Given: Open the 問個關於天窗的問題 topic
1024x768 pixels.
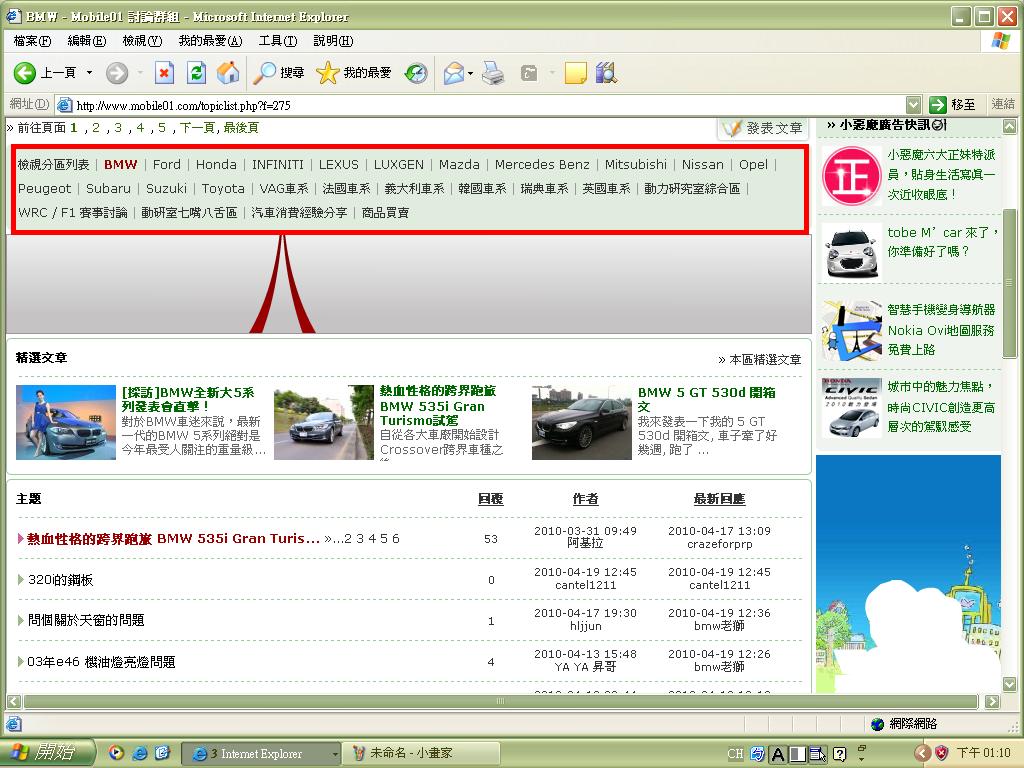Looking at the screenshot, I should [x=86, y=620].
